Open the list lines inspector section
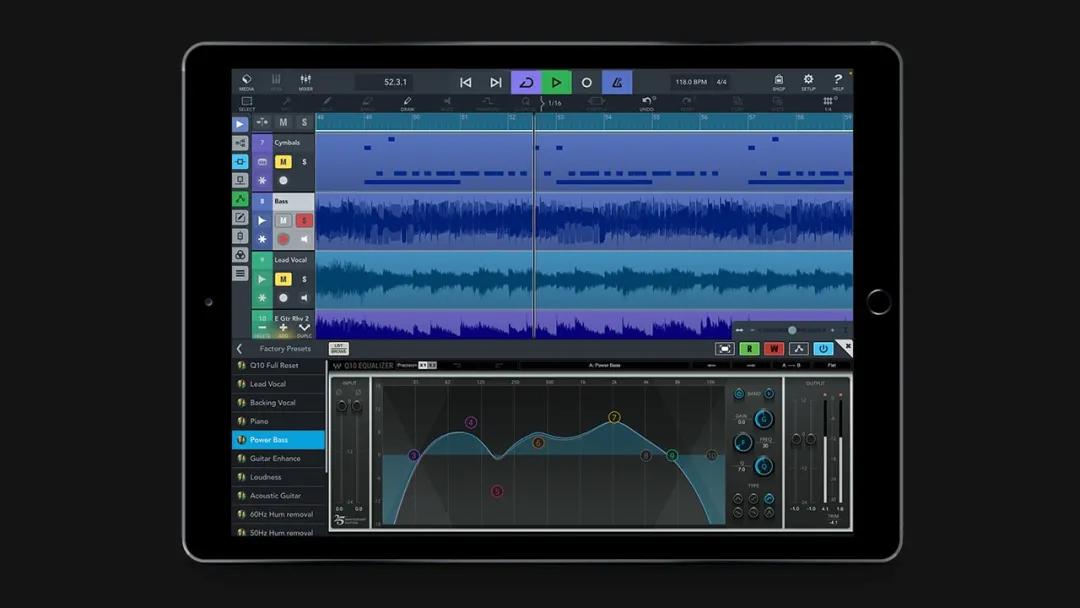The height and width of the screenshot is (608, 1080). click(x=240, y=273)
